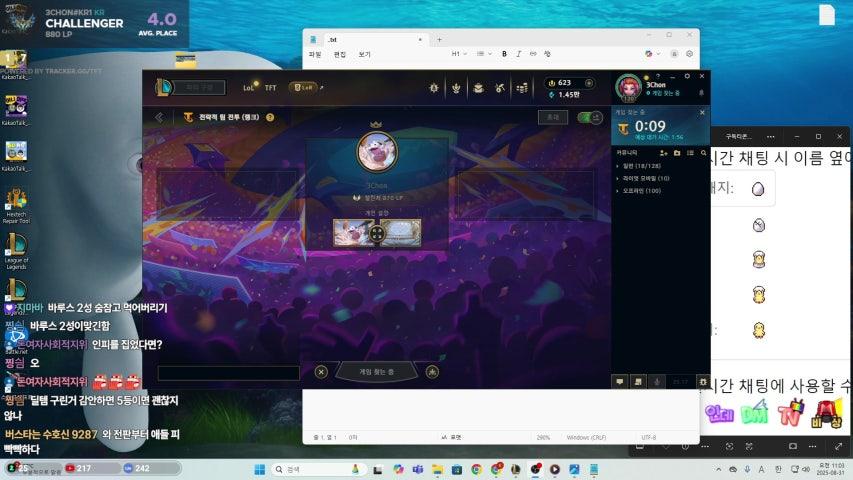Open the League client home logo
This screenshot has width=853, height=480.
click(163, 87)
